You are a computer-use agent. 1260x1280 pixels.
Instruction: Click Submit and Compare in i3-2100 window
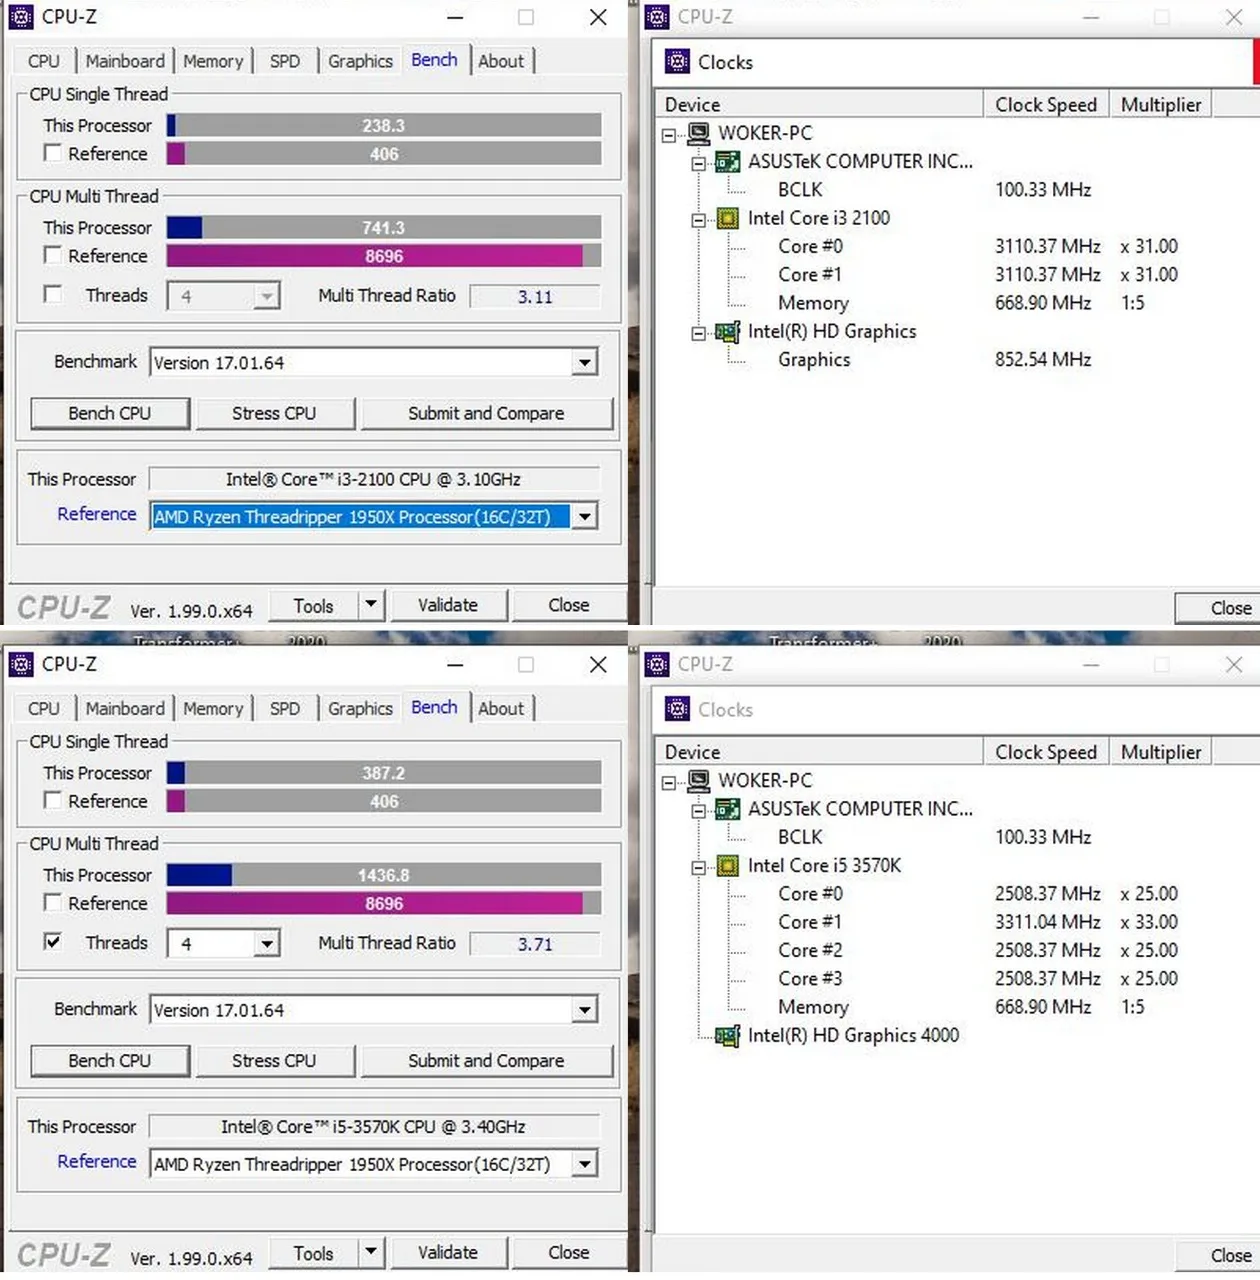coord(486,413)
